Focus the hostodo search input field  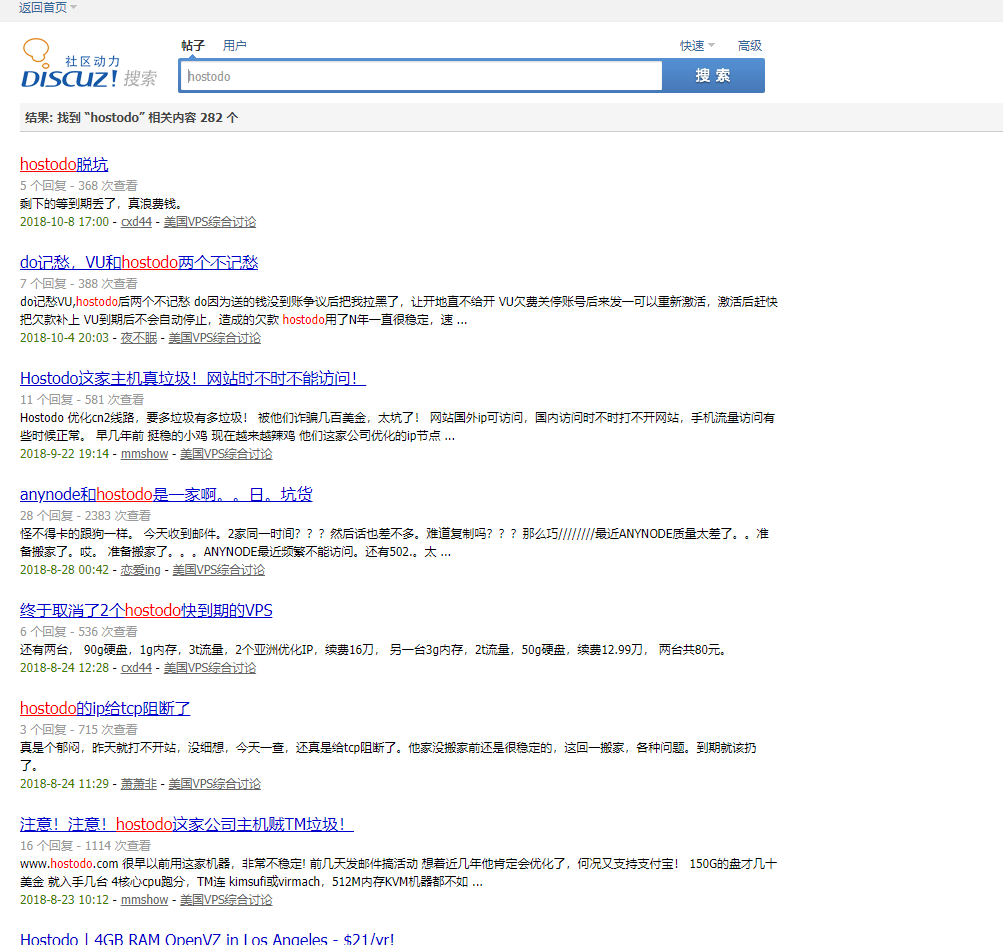421,76
